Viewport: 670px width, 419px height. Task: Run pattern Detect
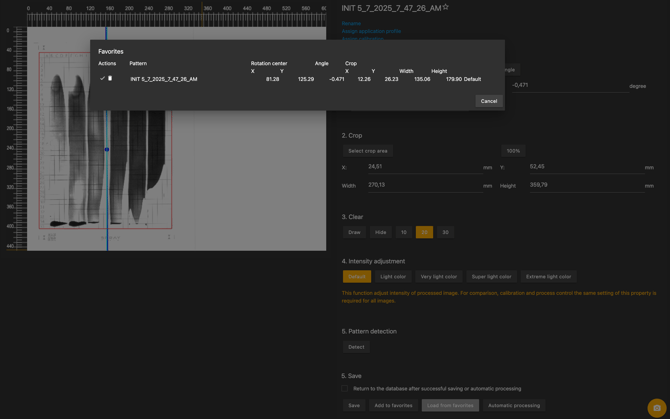[356, 347]
